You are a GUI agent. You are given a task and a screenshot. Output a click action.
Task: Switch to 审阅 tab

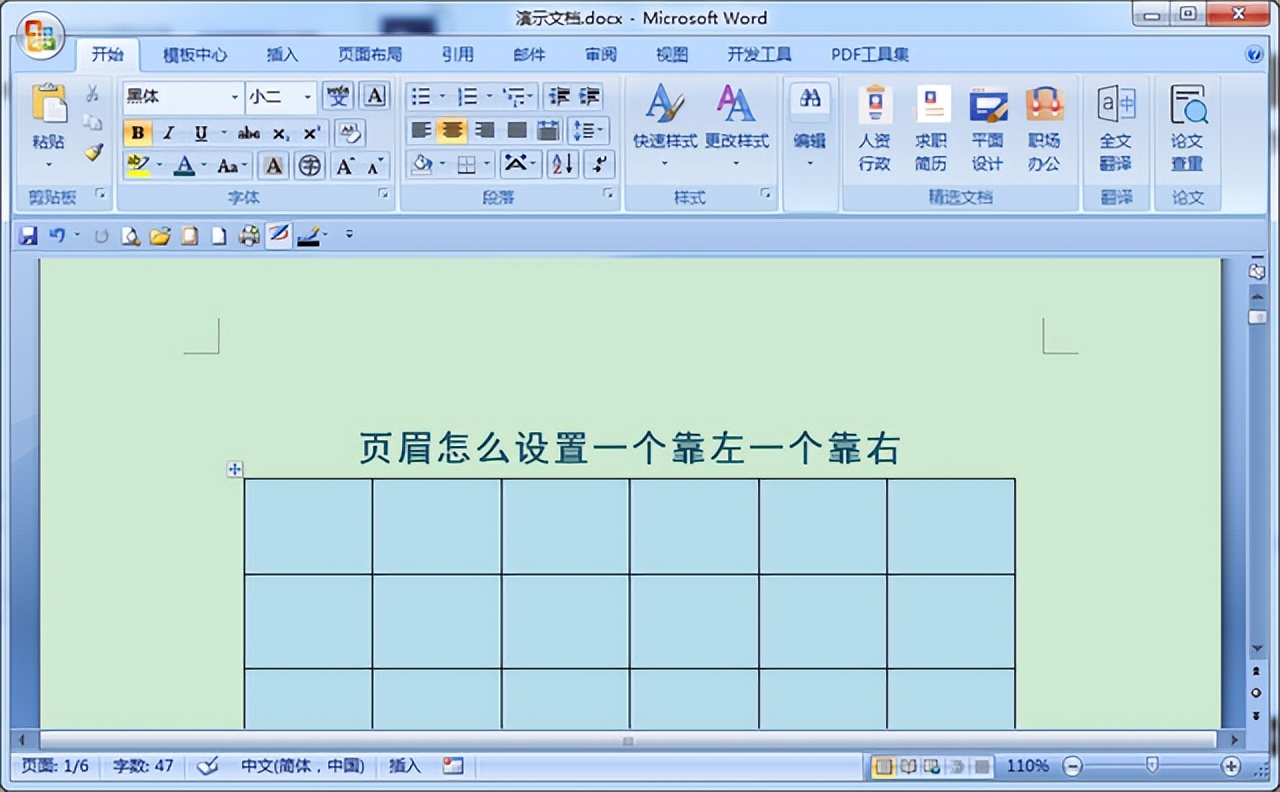point(601,55)
